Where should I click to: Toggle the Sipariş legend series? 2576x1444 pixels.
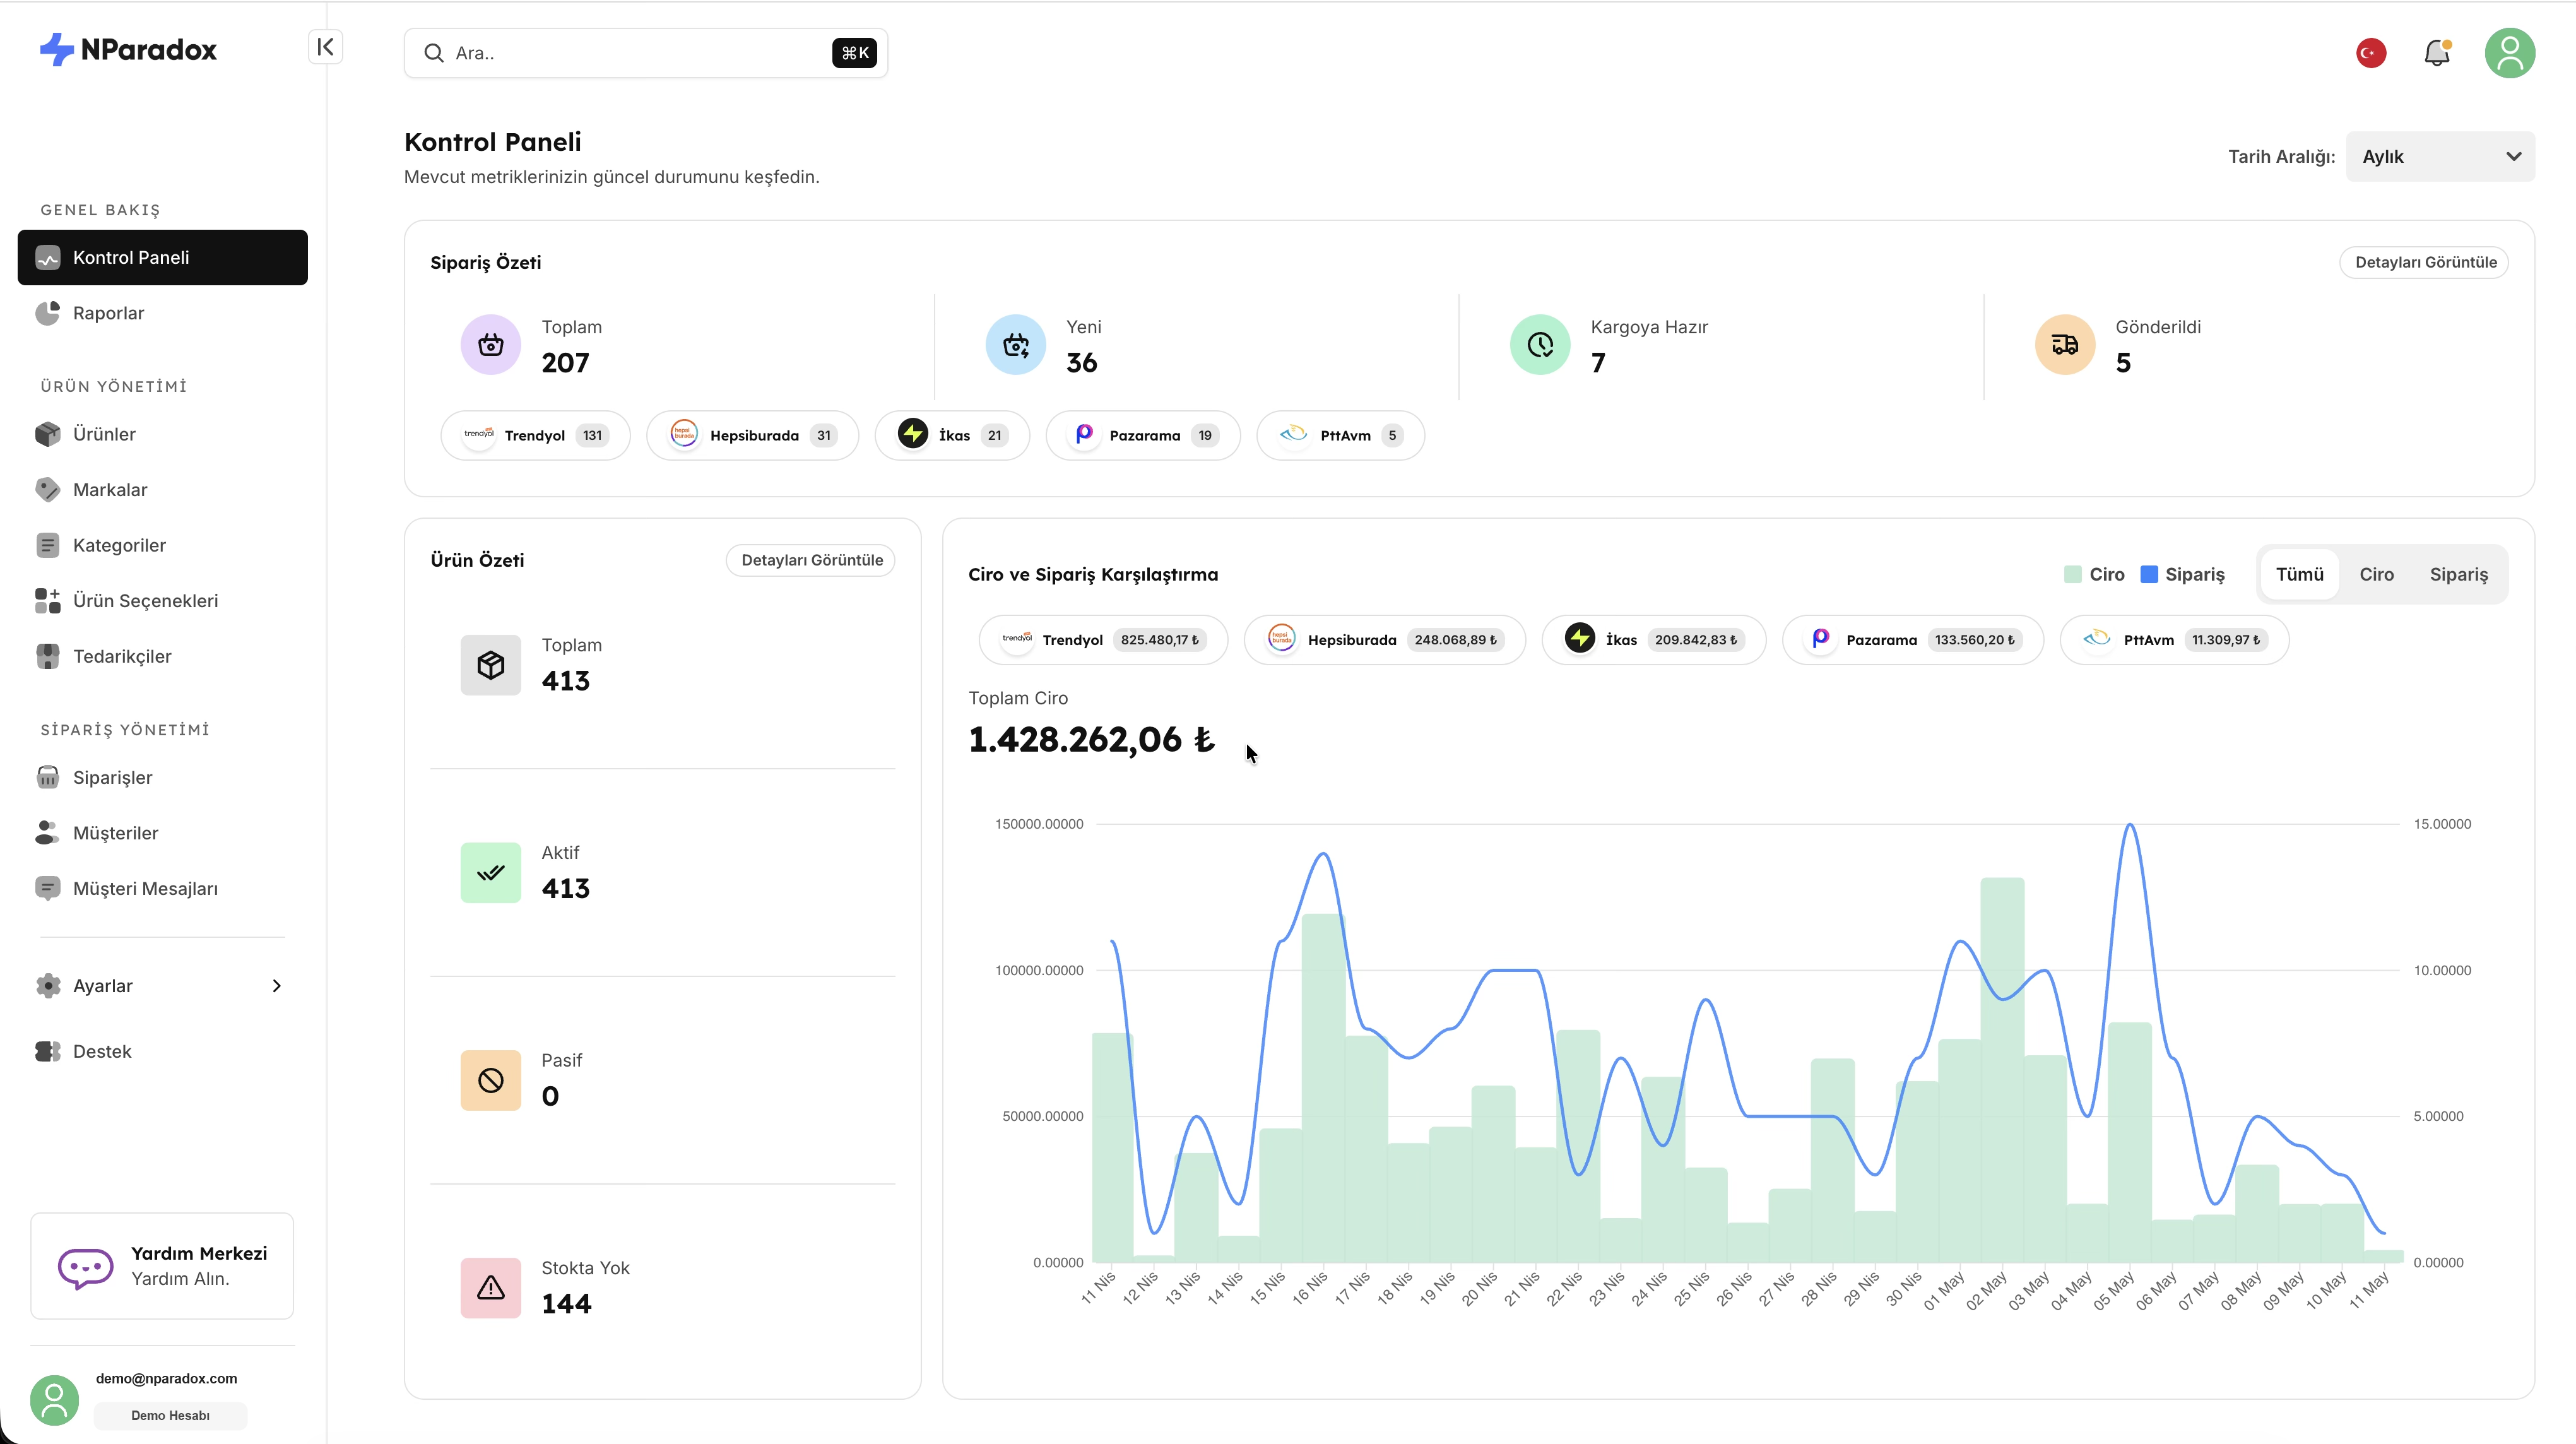[x=2182, y=574]
